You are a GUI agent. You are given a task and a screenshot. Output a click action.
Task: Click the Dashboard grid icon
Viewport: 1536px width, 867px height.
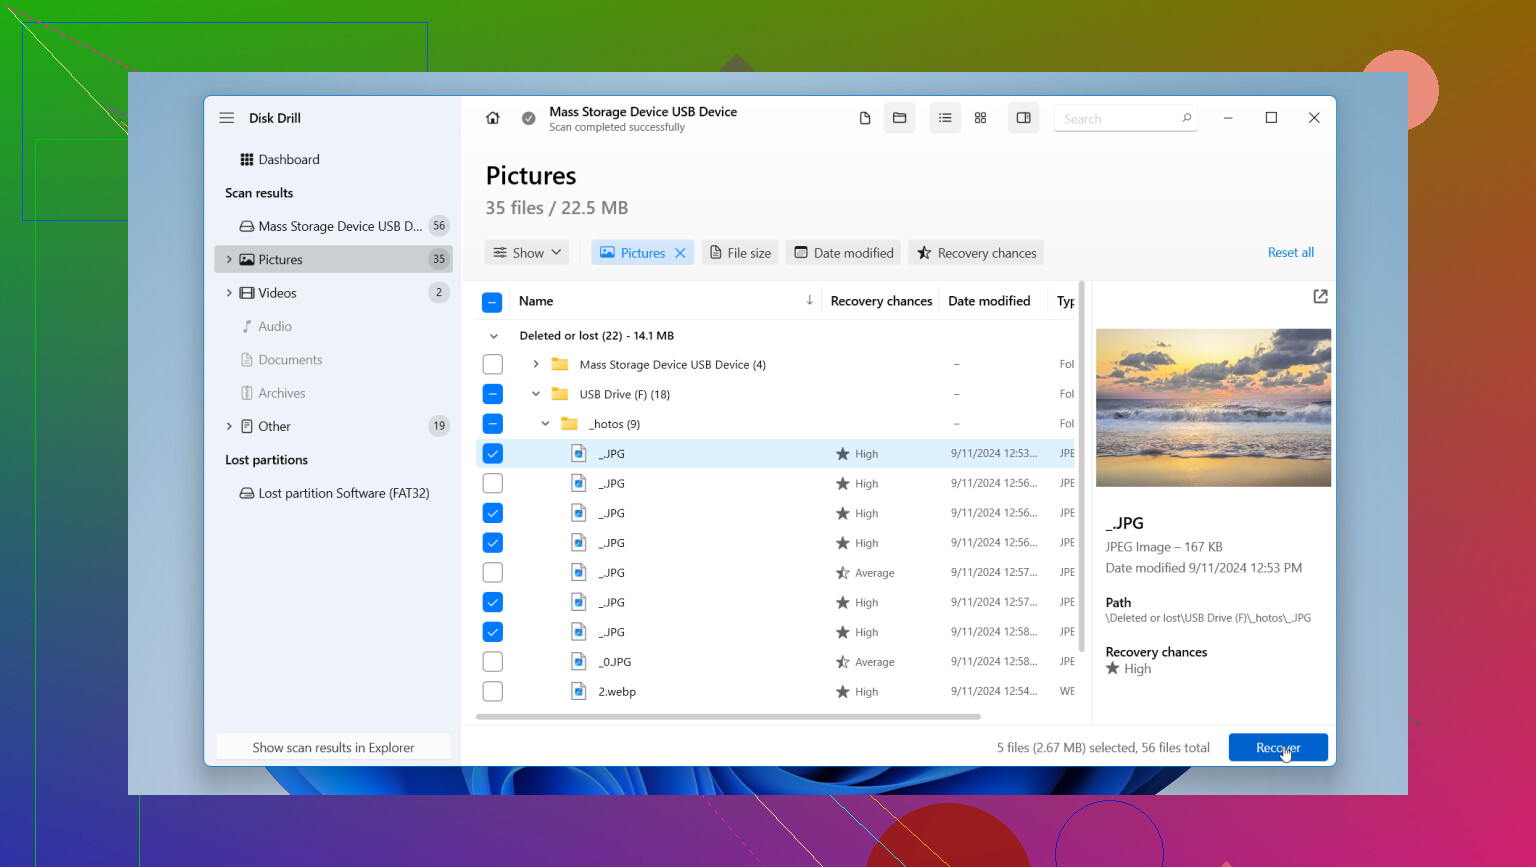tap(247, 160)
